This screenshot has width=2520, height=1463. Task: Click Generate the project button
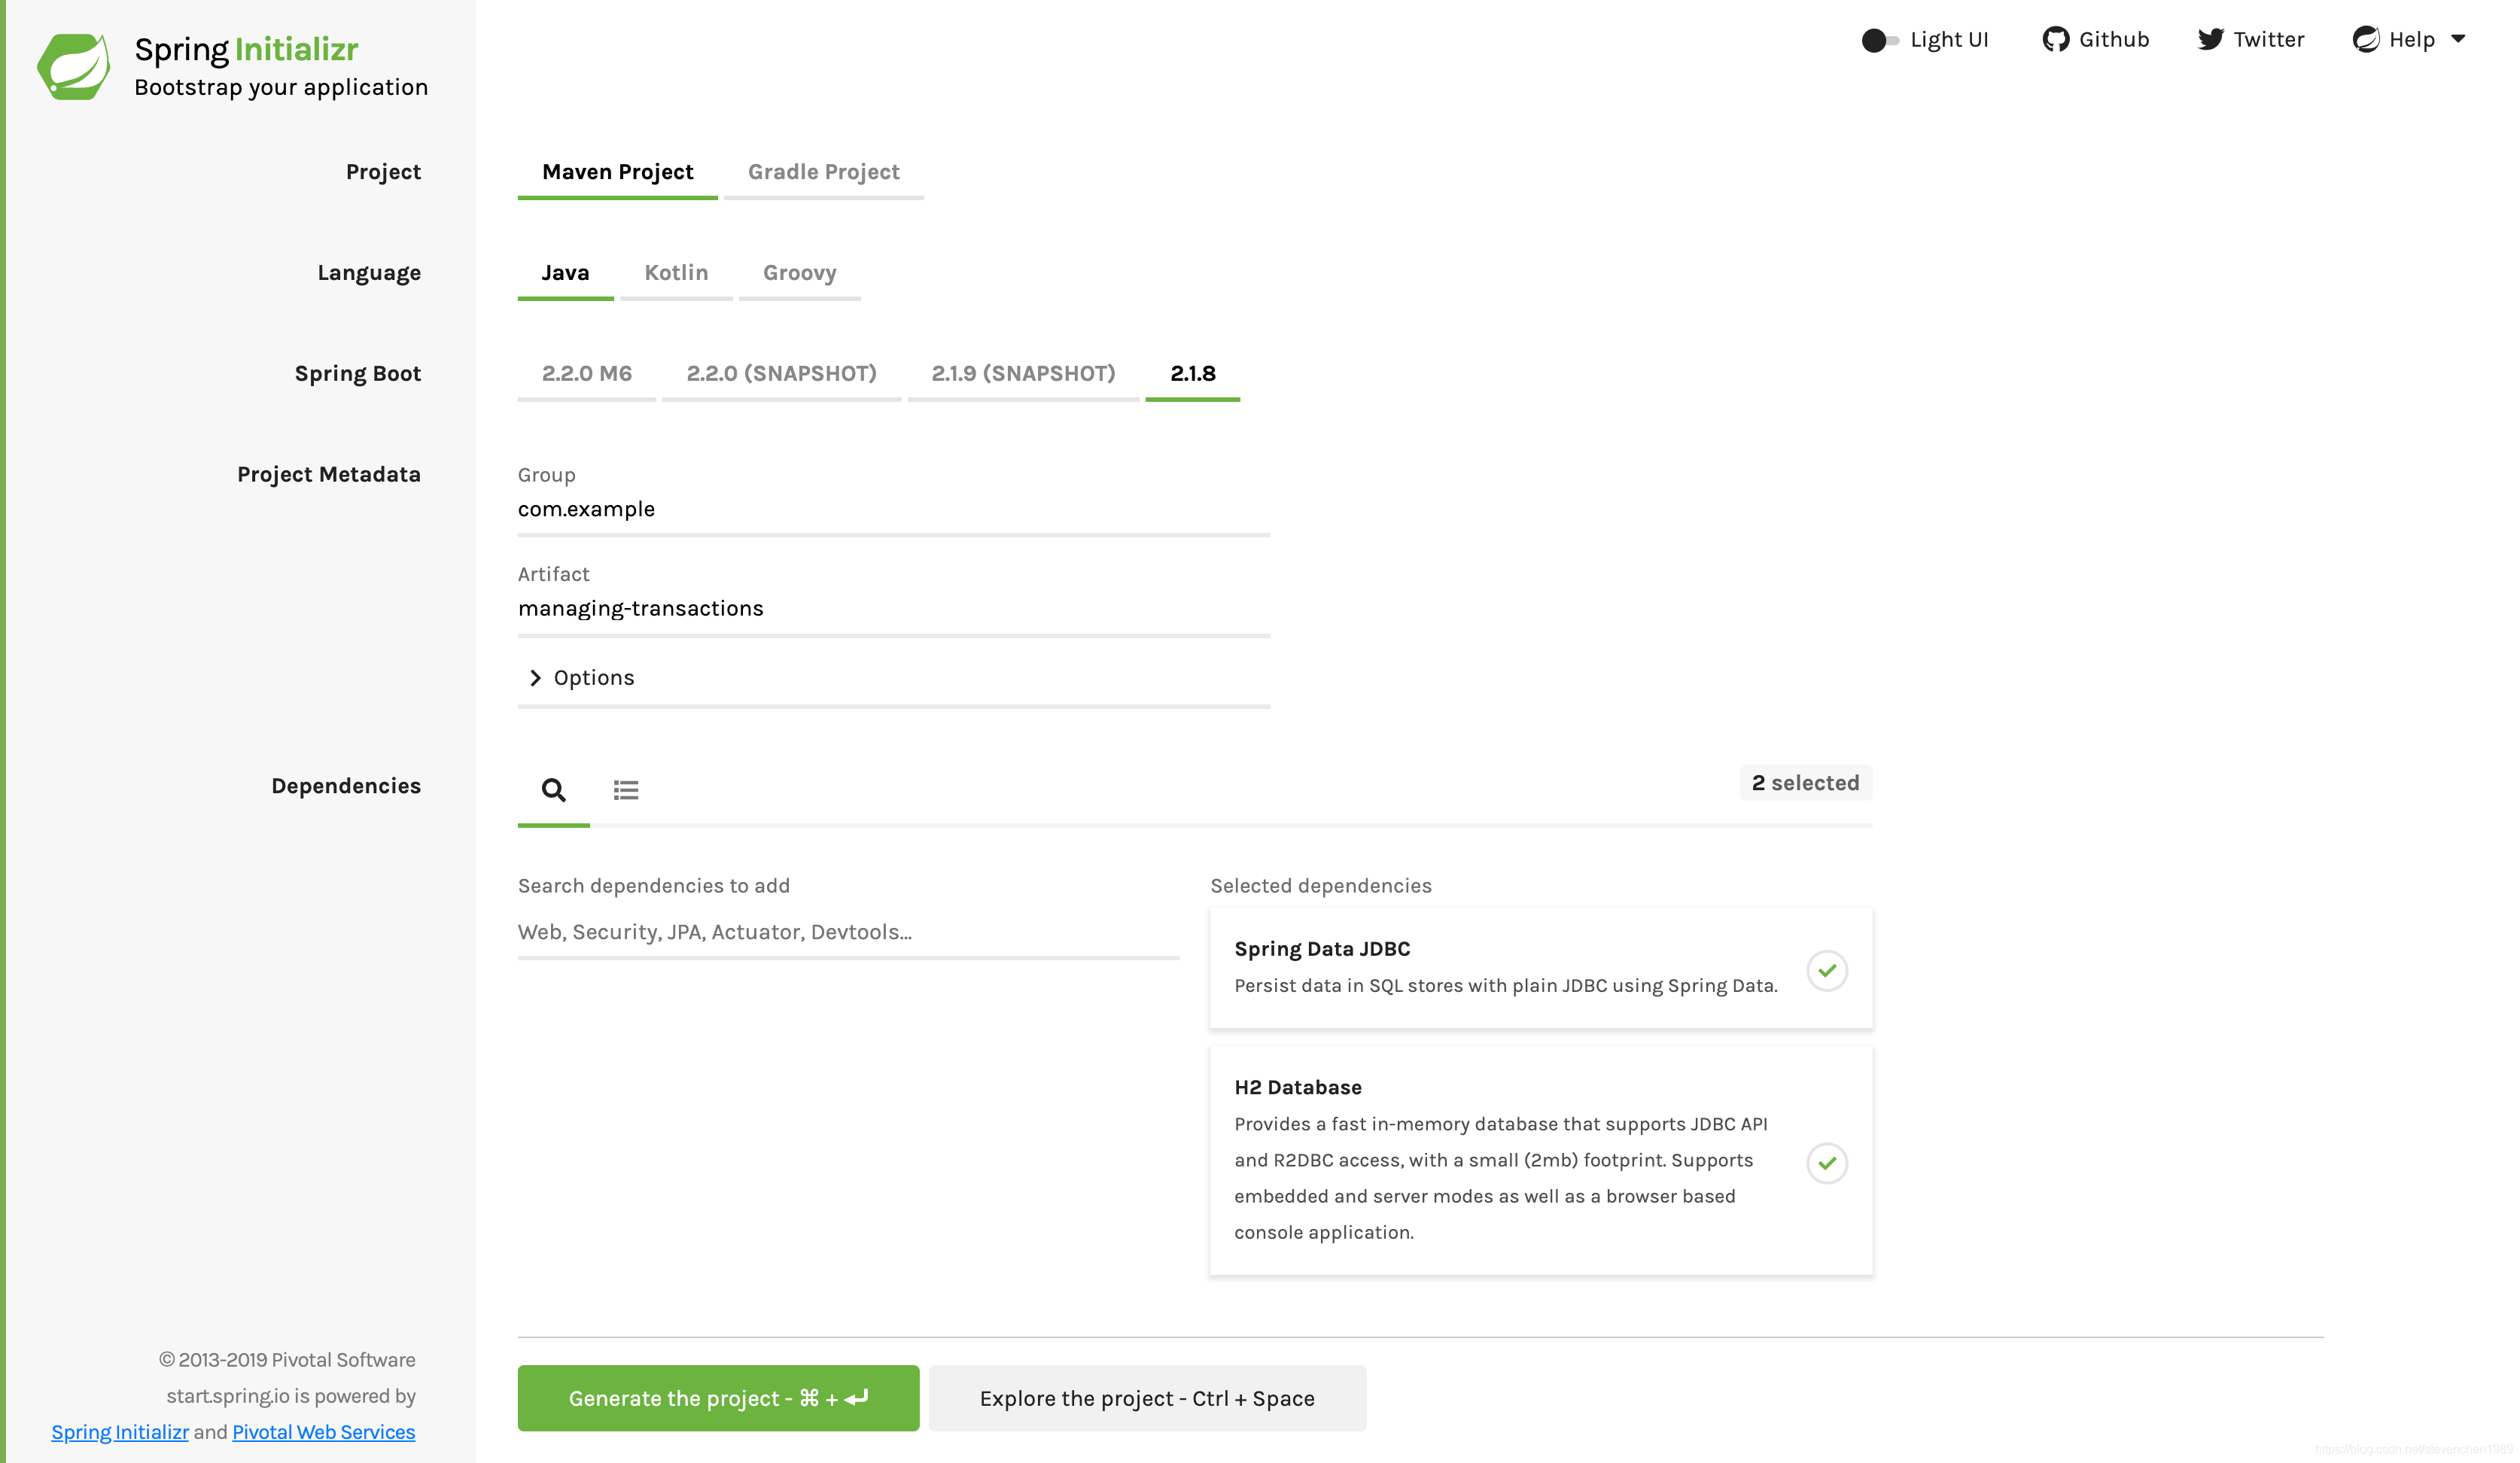pyautogui.click(x=718, y=1397)
